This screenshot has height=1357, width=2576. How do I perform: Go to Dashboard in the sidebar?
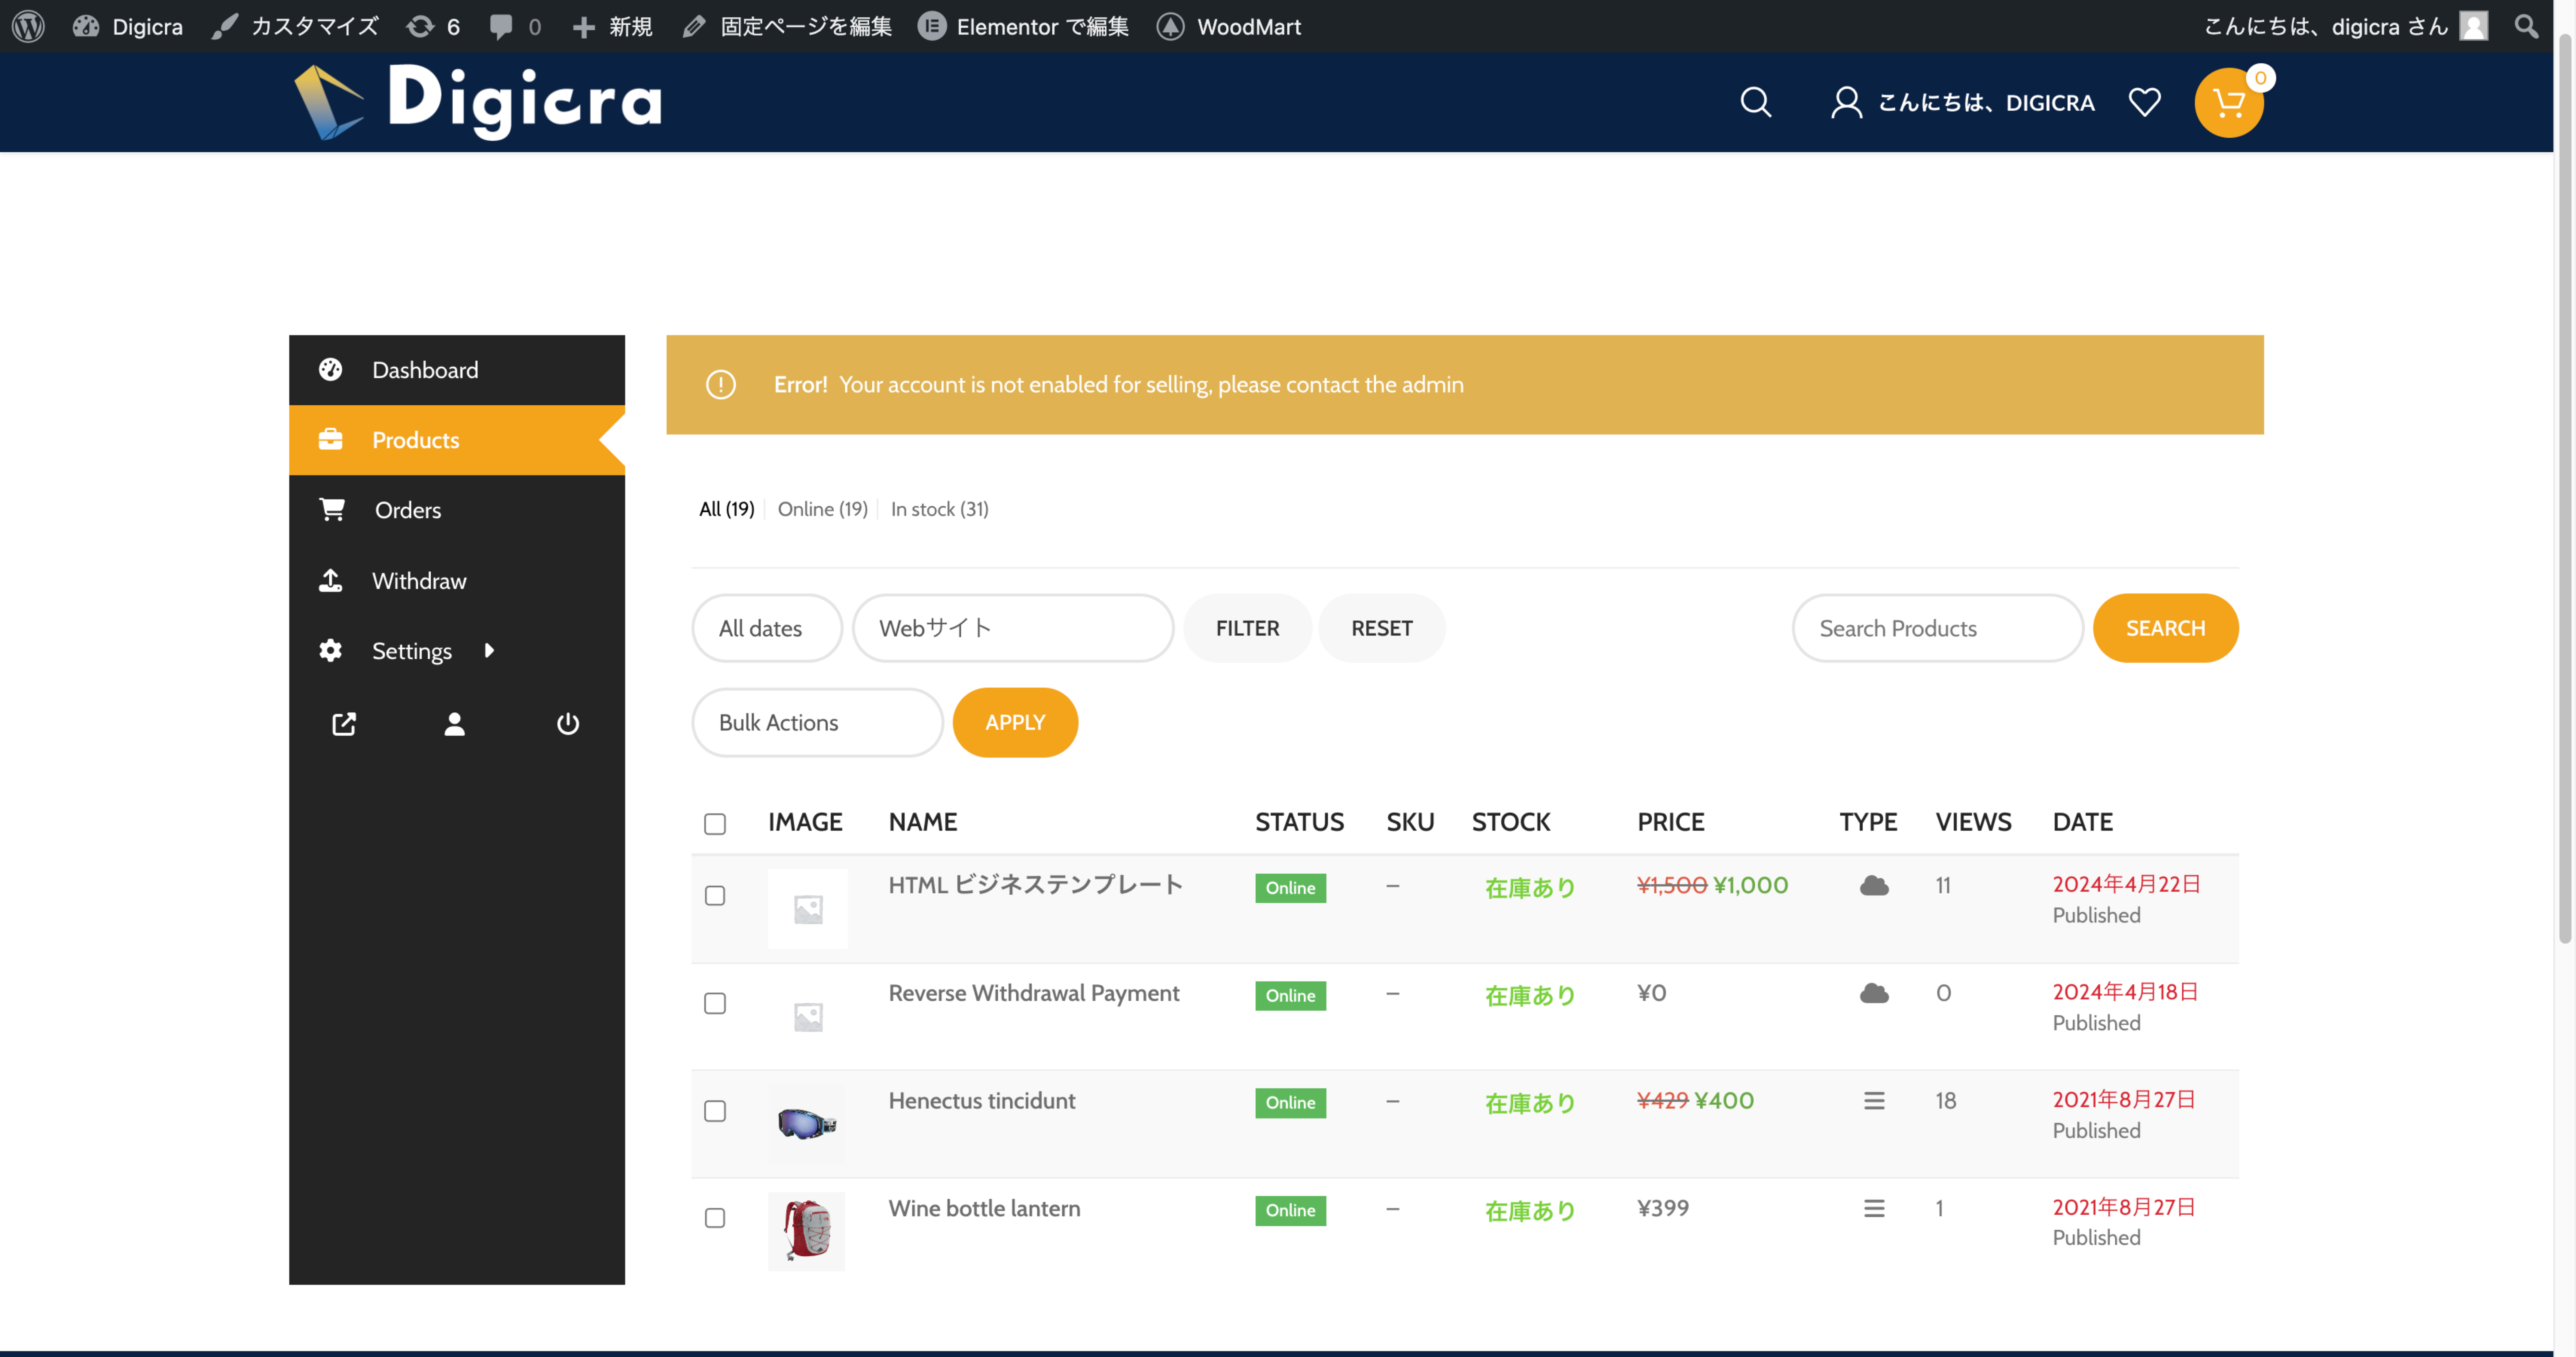point(457,370)
